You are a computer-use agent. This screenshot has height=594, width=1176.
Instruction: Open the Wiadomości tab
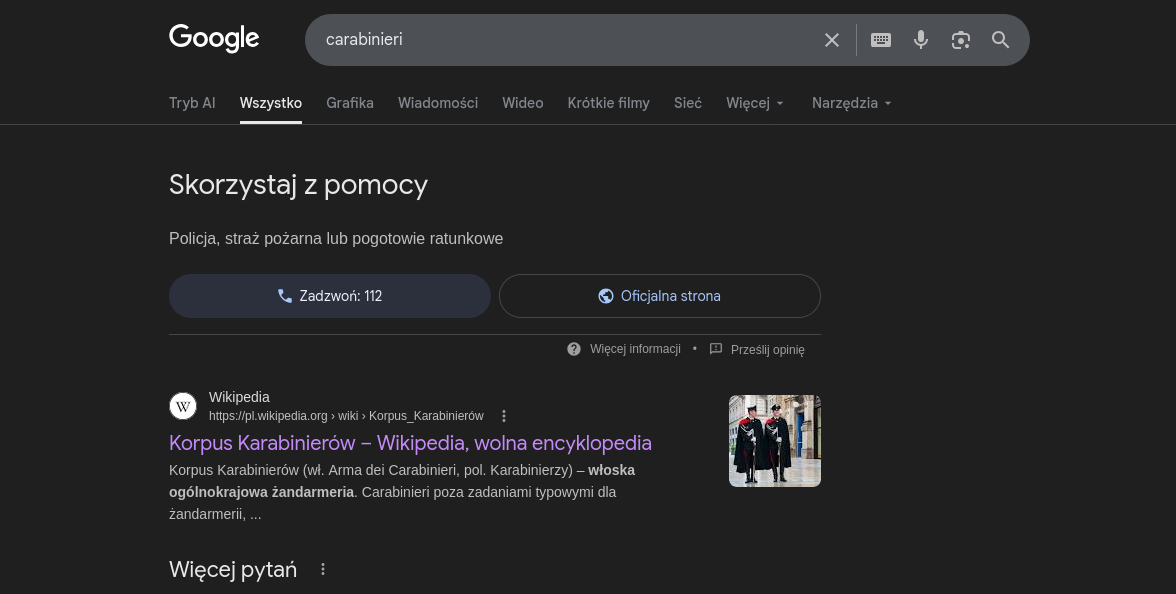click(x=438, y=103)
